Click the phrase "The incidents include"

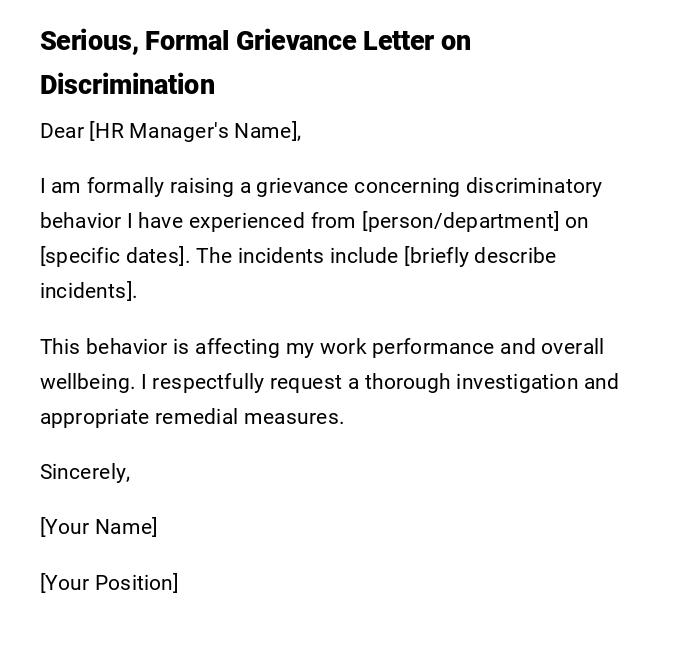(297, 256)
